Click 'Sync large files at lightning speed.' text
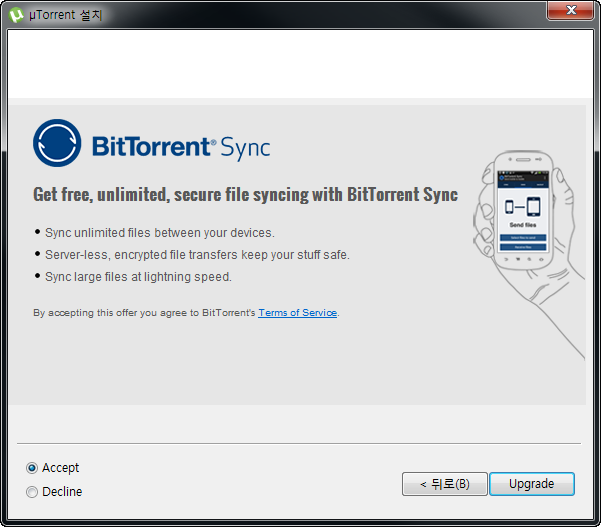 click(x=138, y=276)
